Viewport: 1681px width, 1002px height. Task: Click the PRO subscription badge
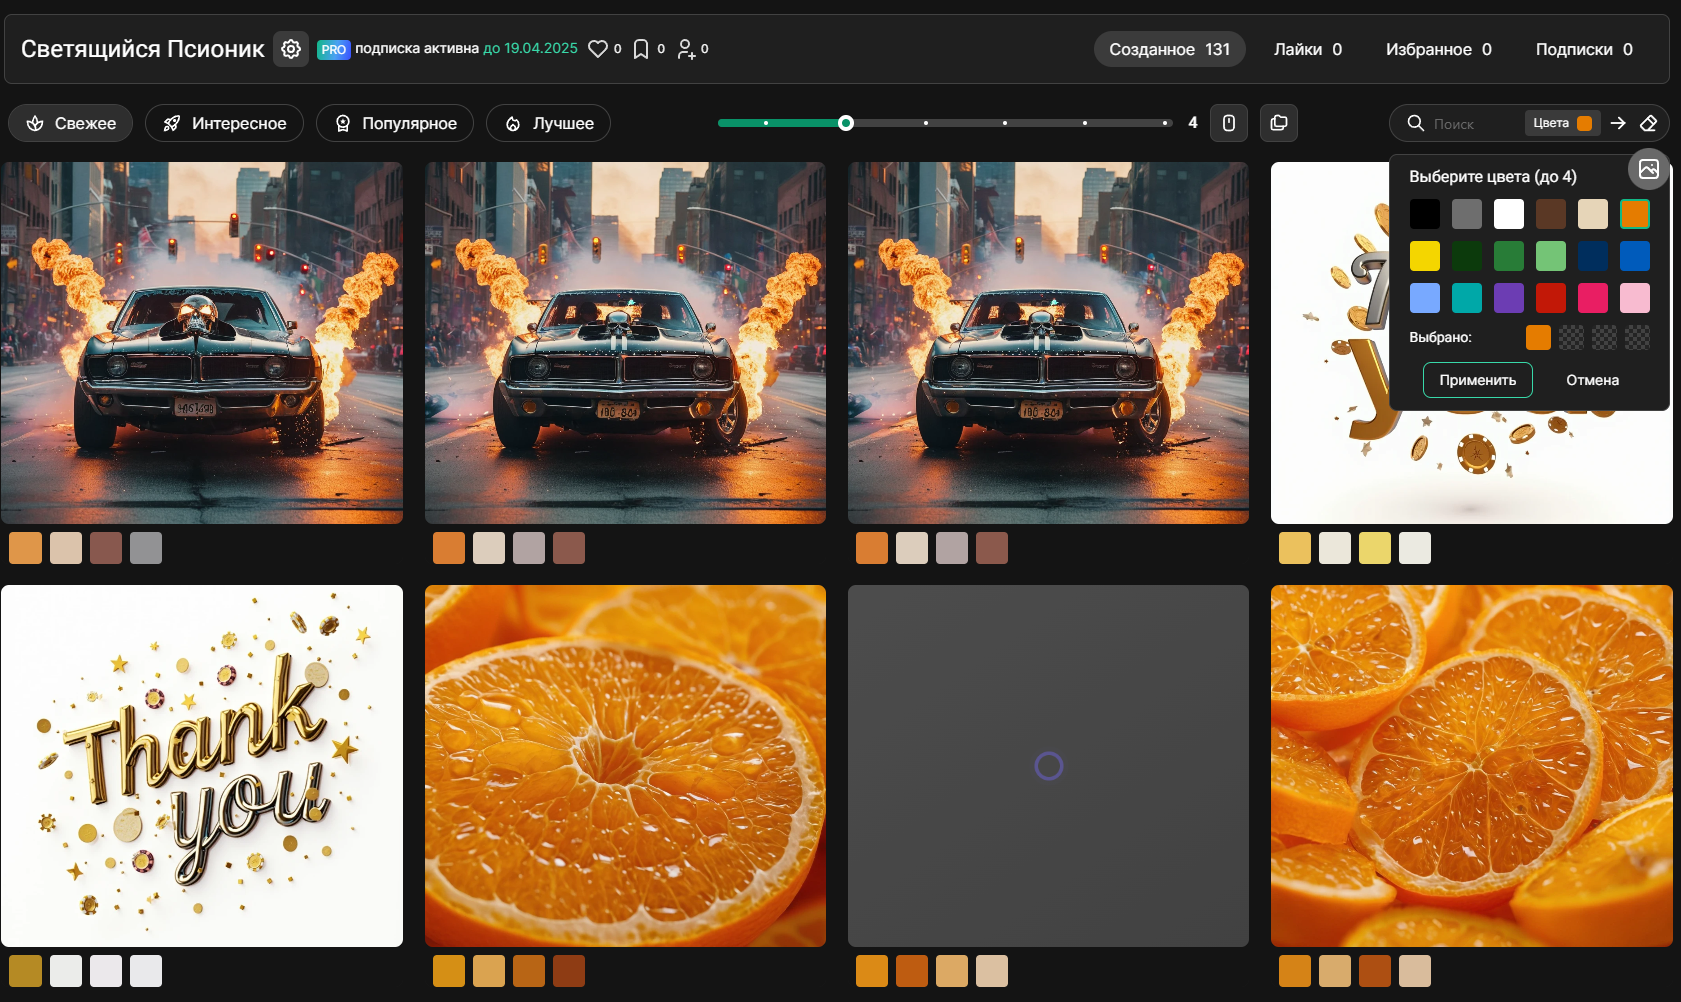(x=334, y=49)
